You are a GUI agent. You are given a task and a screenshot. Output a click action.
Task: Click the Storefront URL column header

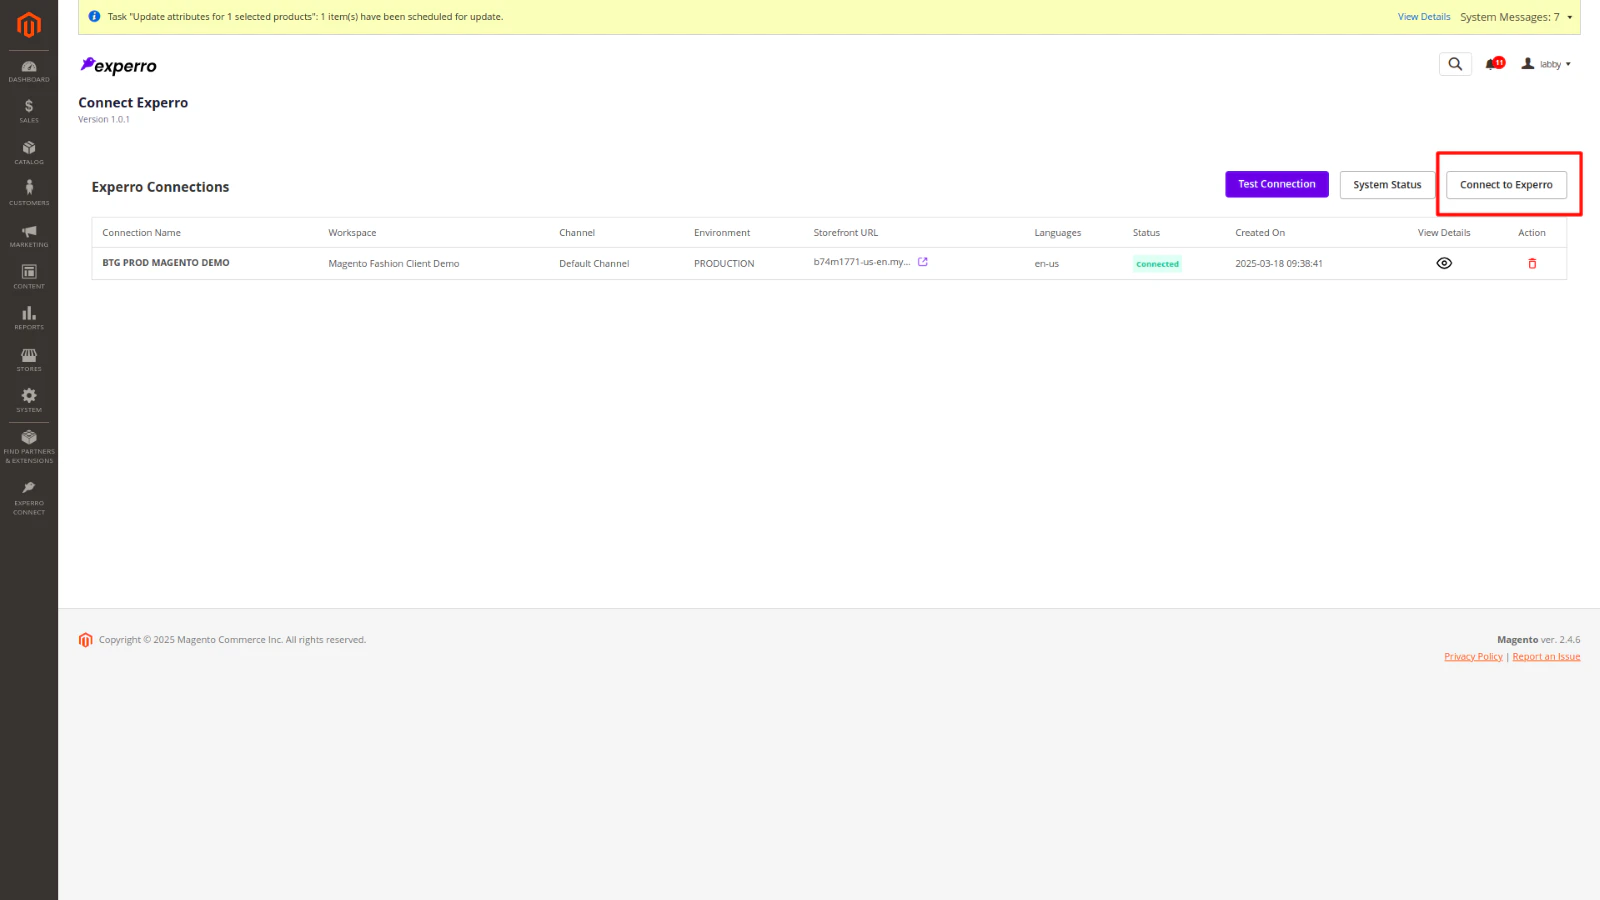point(846,233)
